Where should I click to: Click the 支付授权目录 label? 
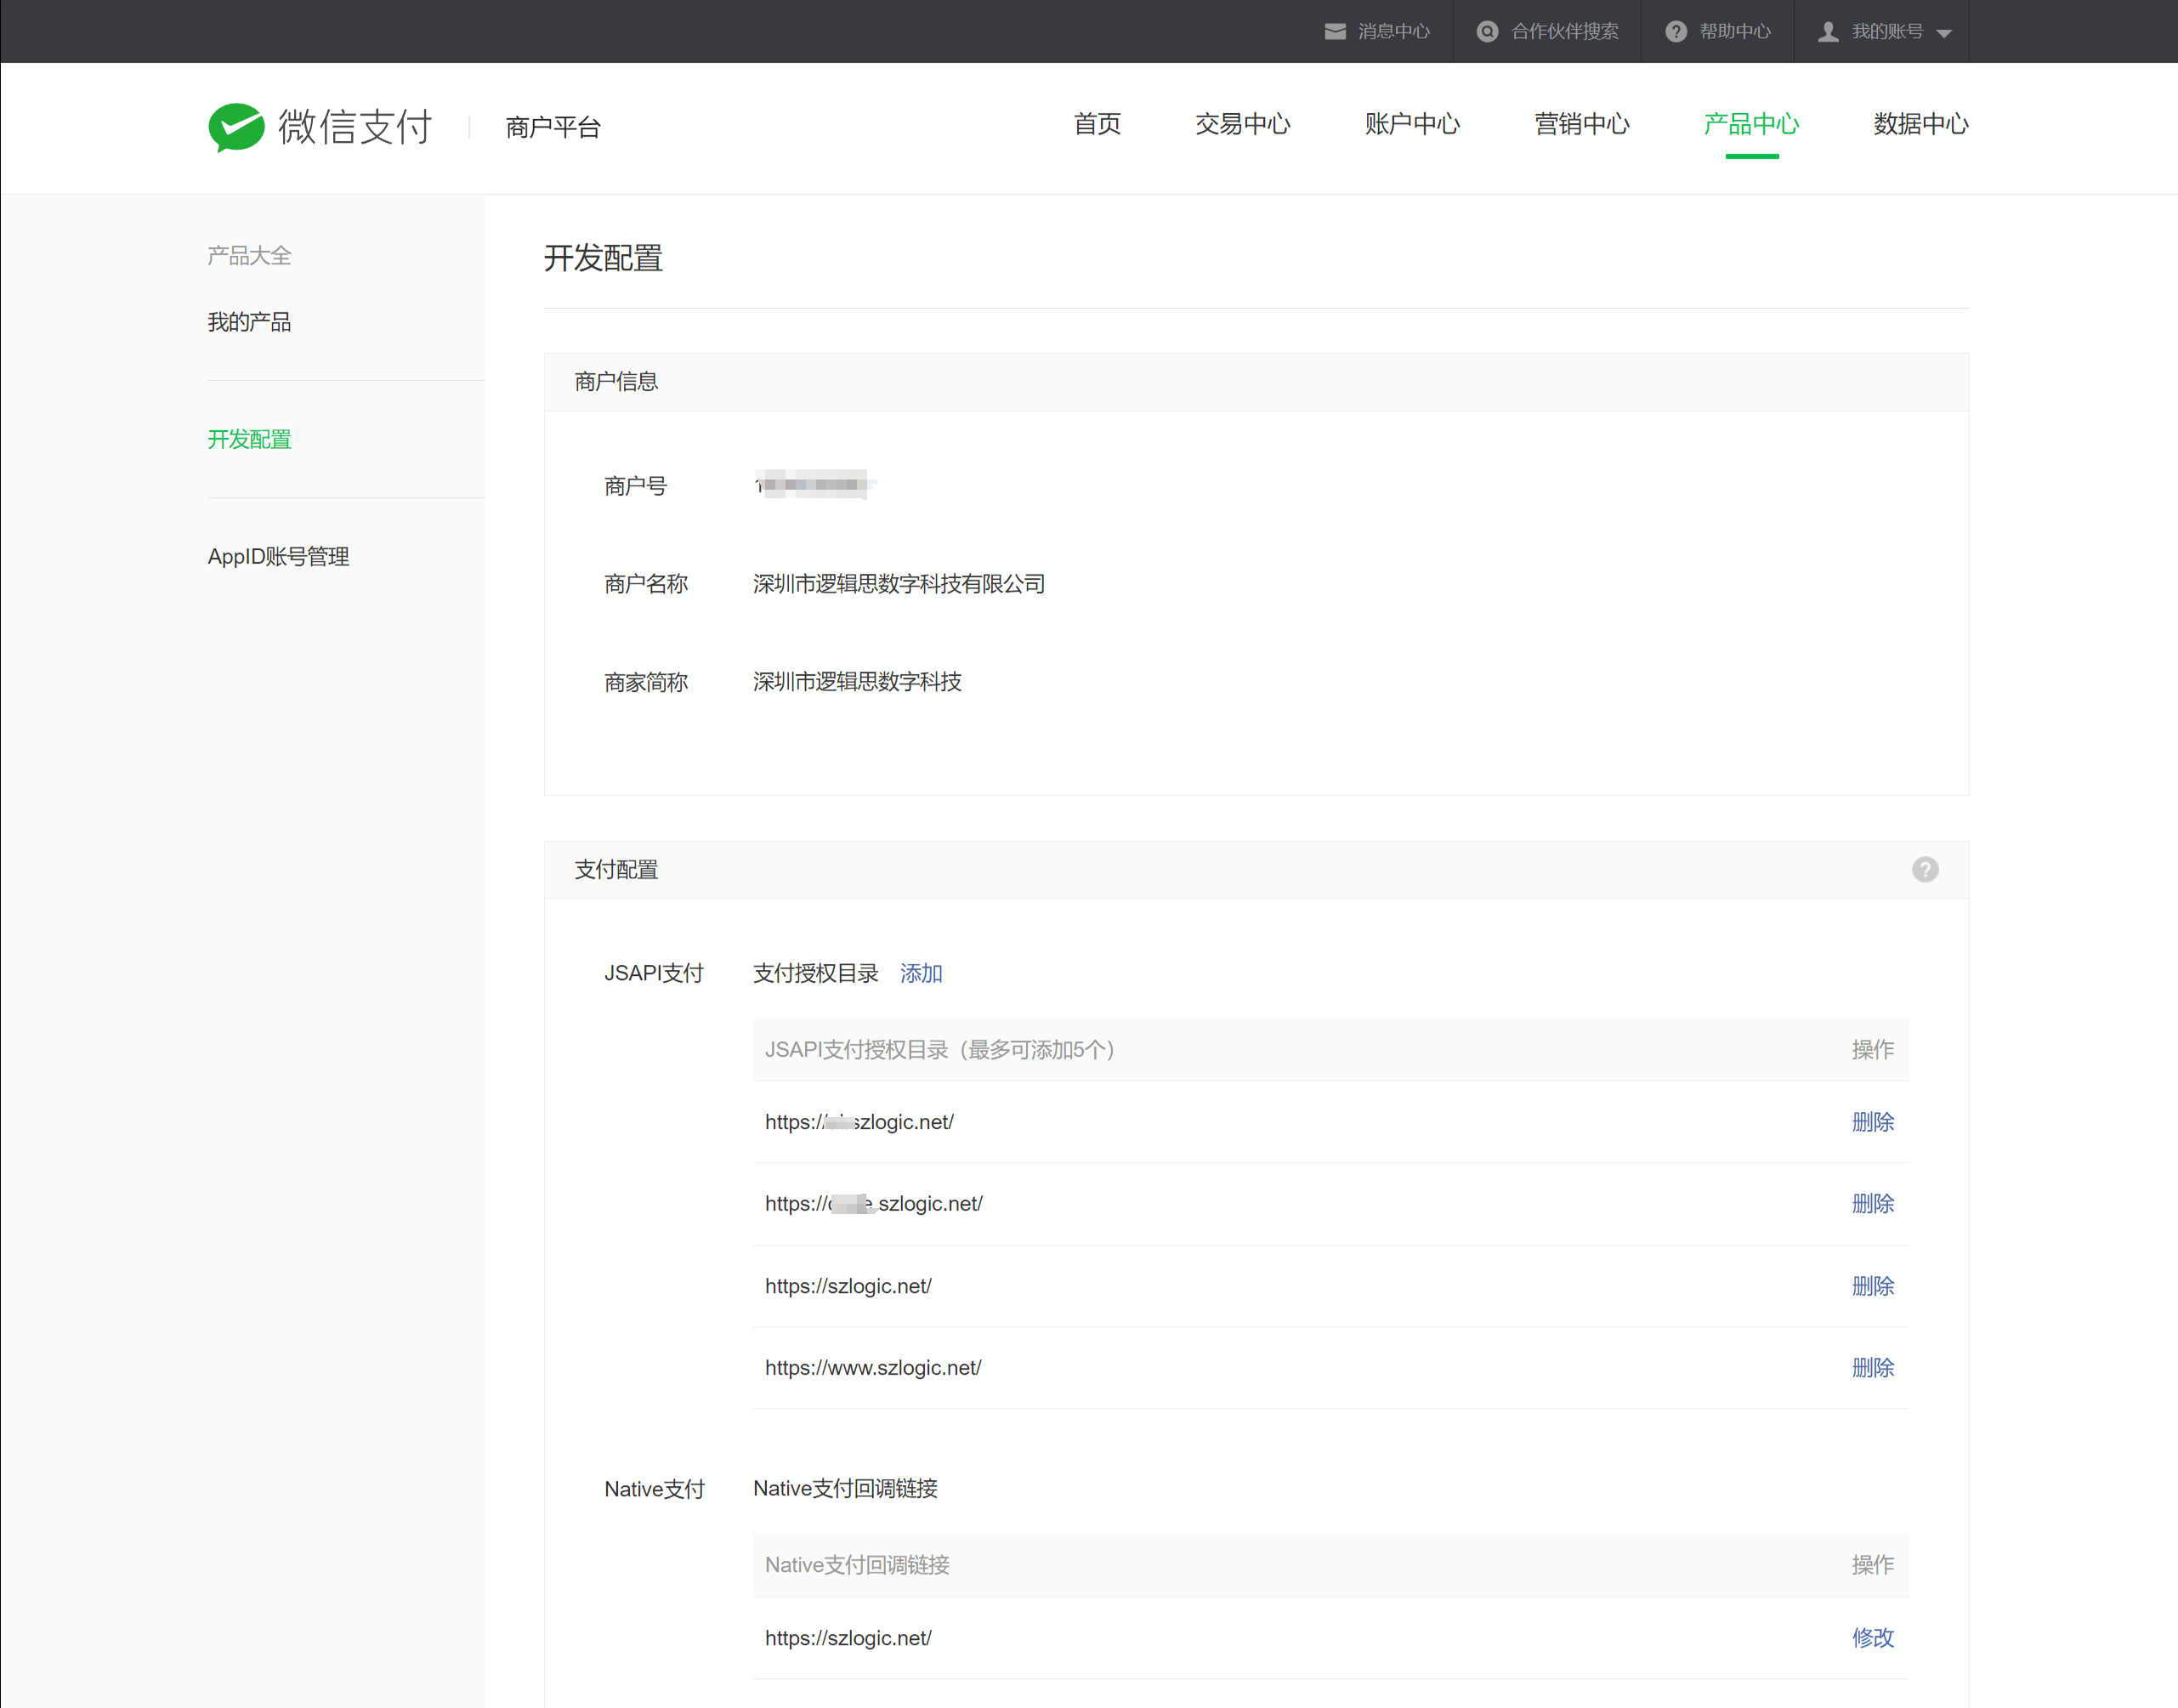[815, 973]
